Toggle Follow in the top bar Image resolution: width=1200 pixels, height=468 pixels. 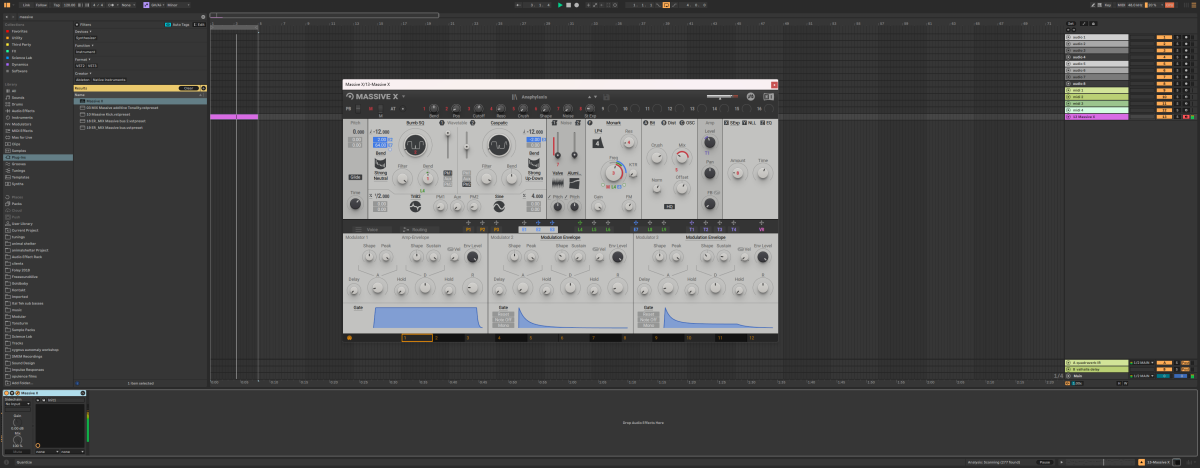point(42,5)
